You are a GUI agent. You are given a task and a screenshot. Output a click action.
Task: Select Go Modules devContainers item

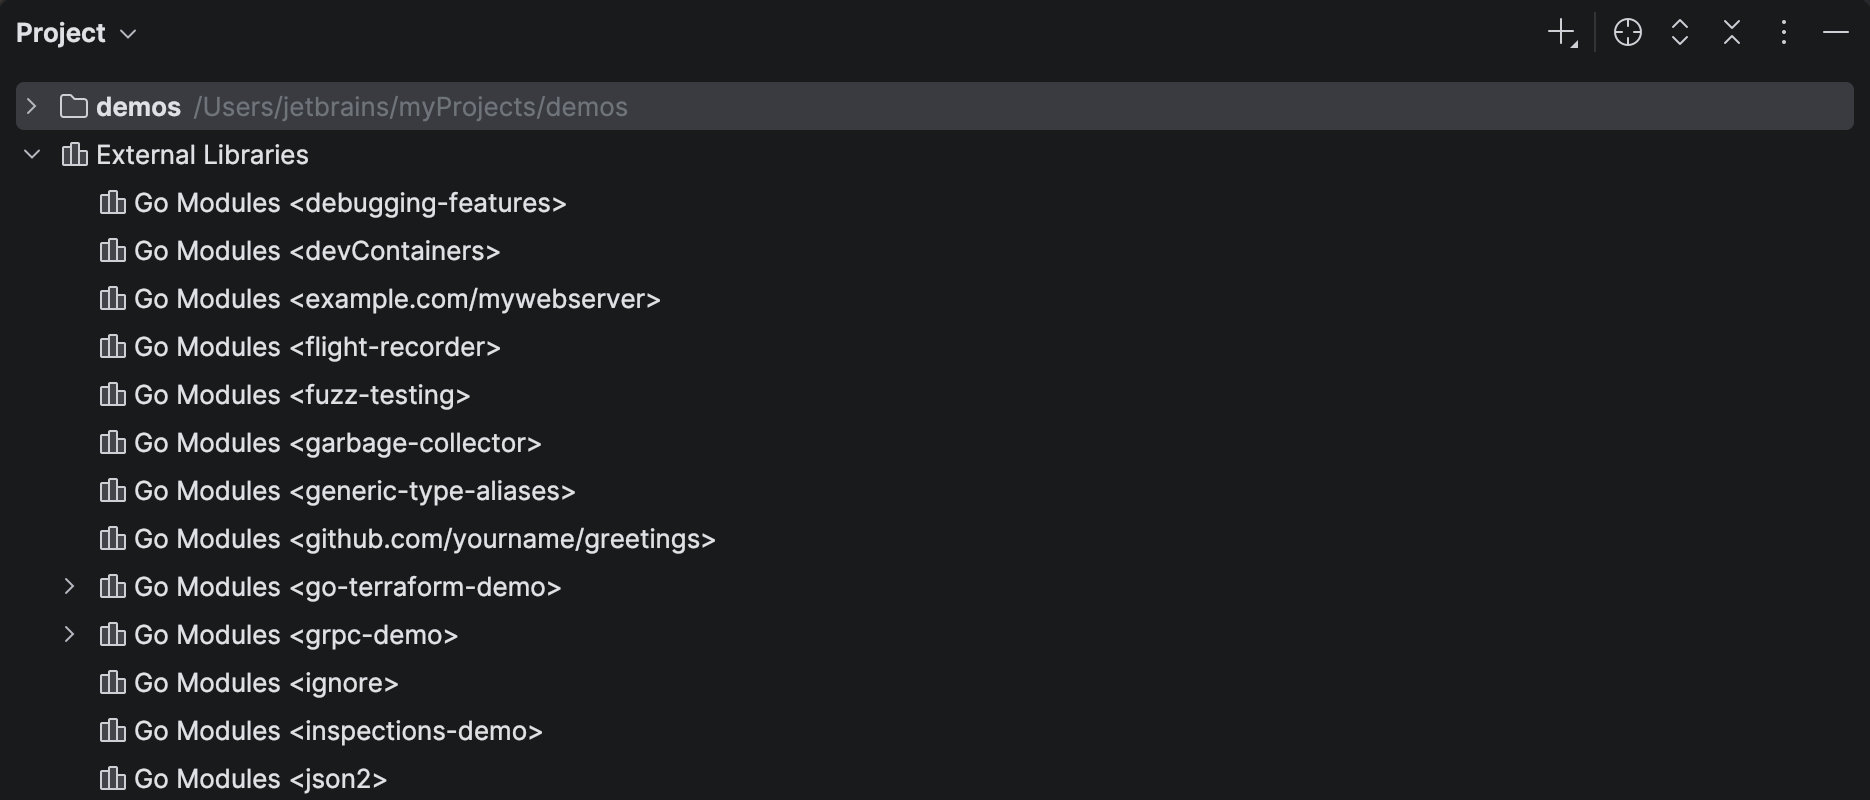tap(317, 251)
